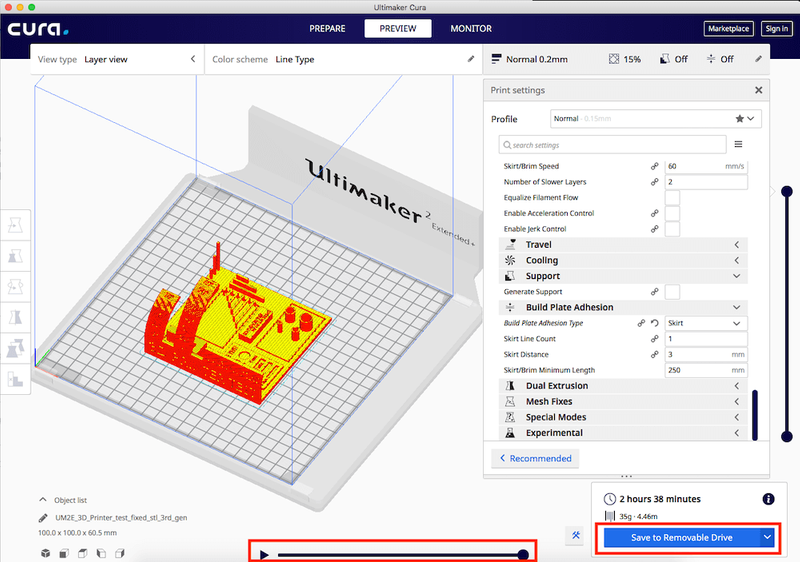Screen dimensions: 800x562
Task: Click the link icon beside Generate Support
Action: (x=655, y=292)
